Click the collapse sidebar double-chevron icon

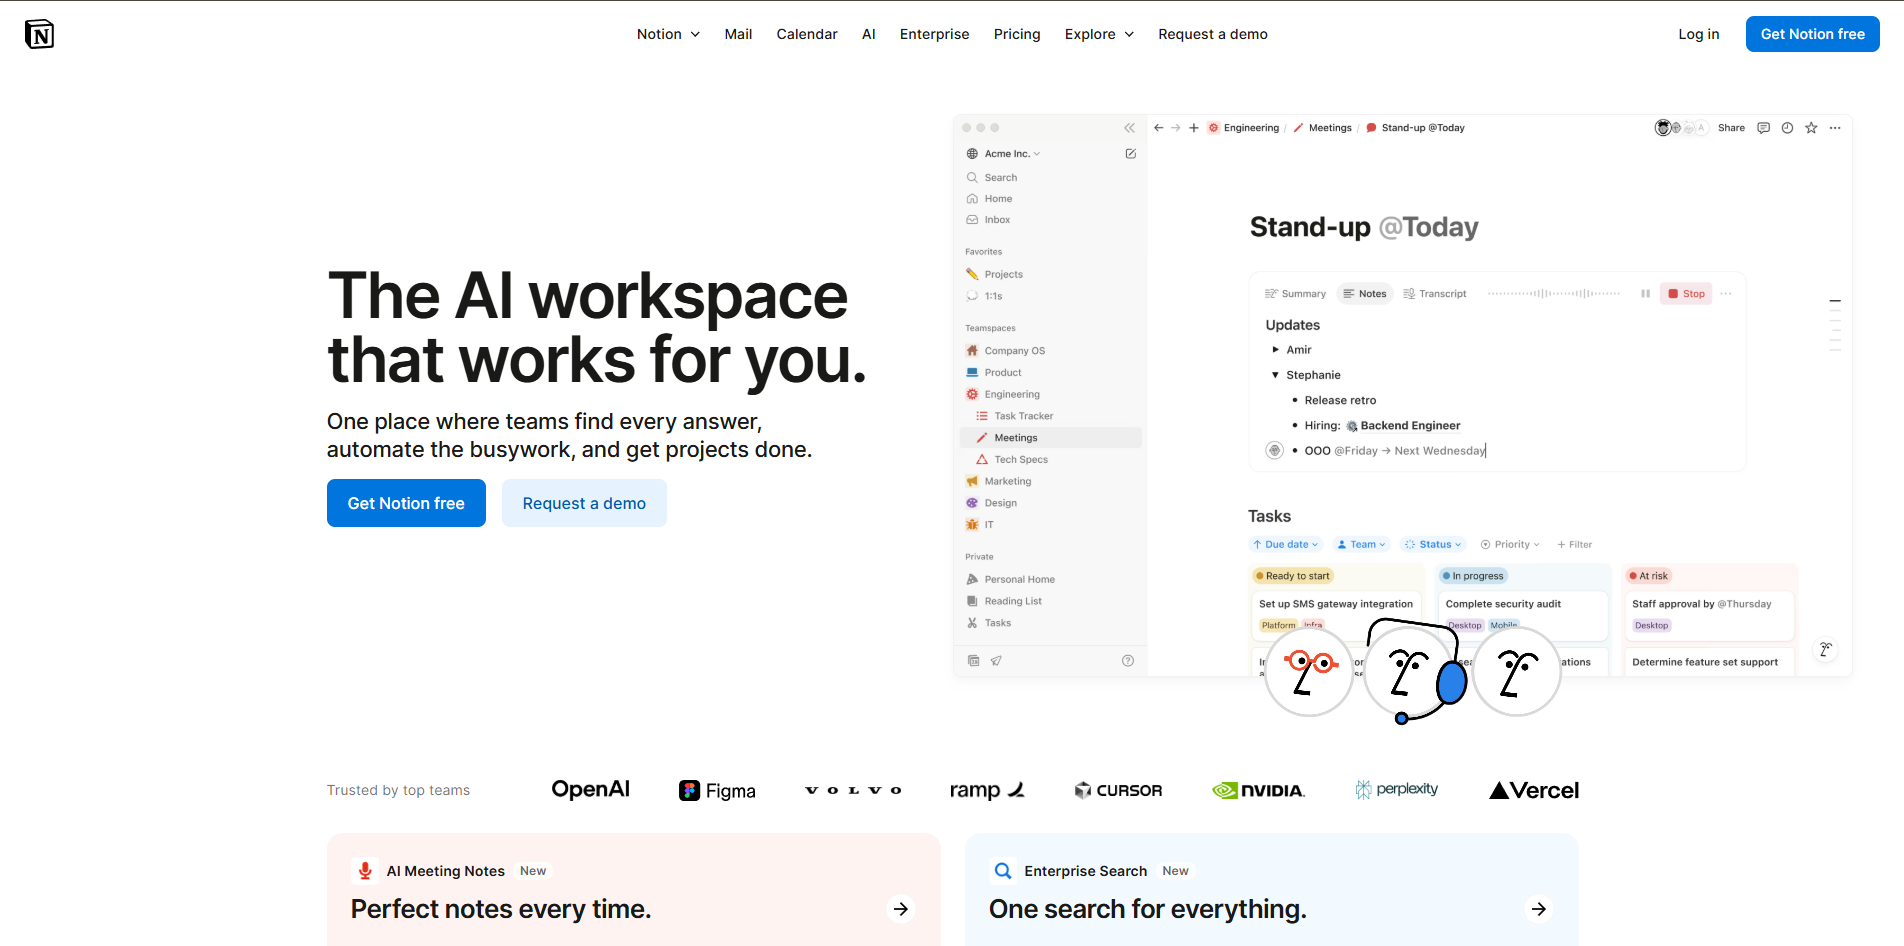point(1129,128)
